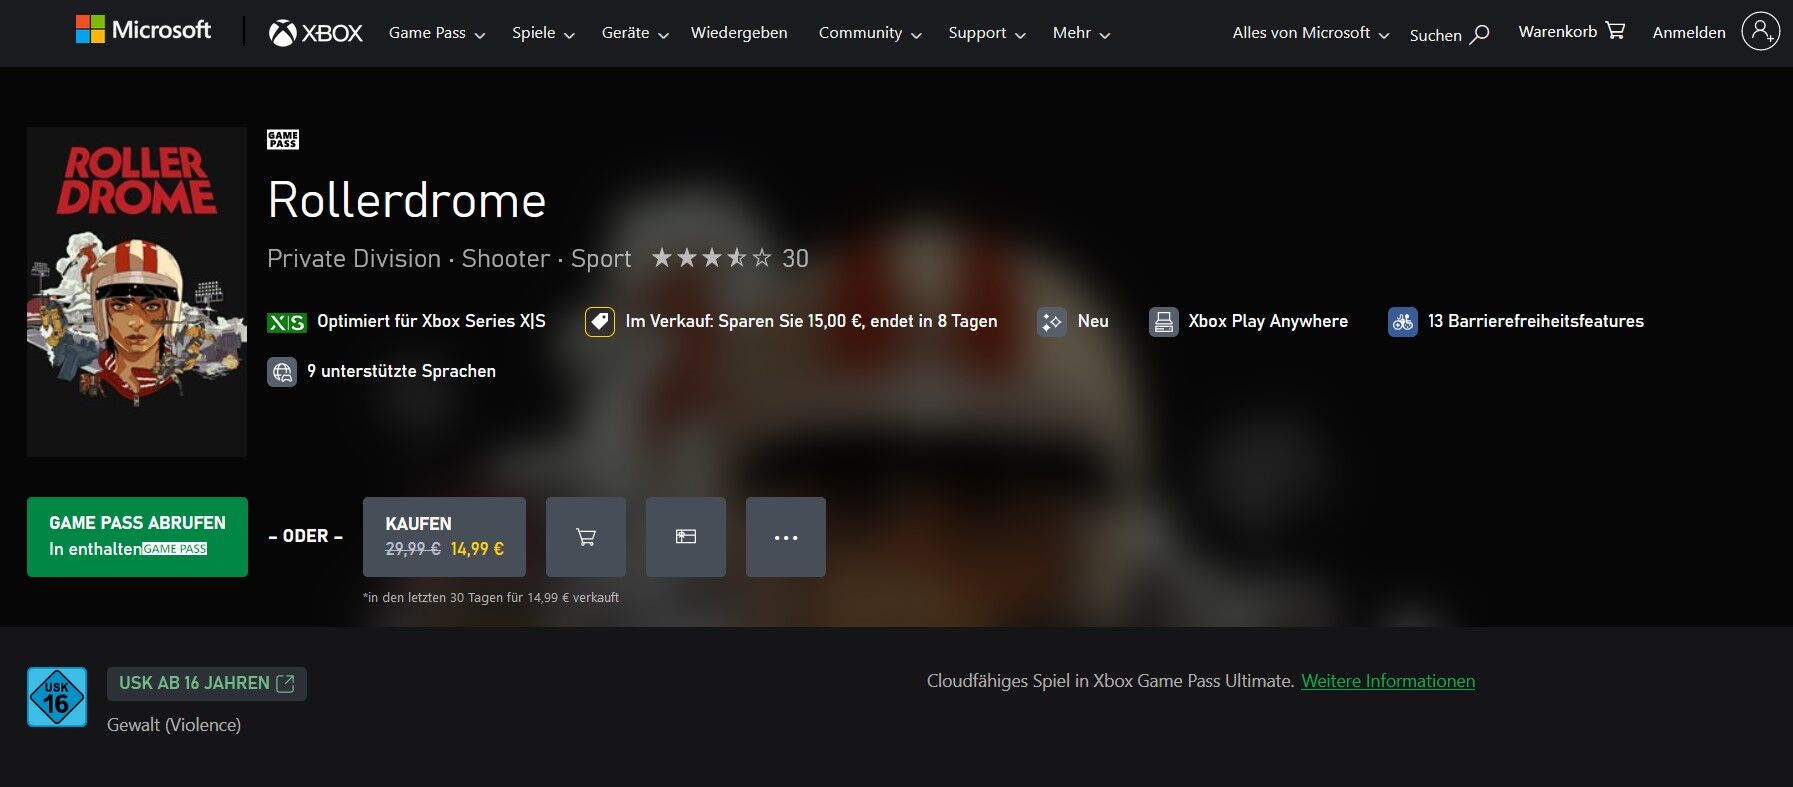Click Im Verkauf savings text
The width and height of the screenshot is (1793, 787).
[x=811, y=321]
